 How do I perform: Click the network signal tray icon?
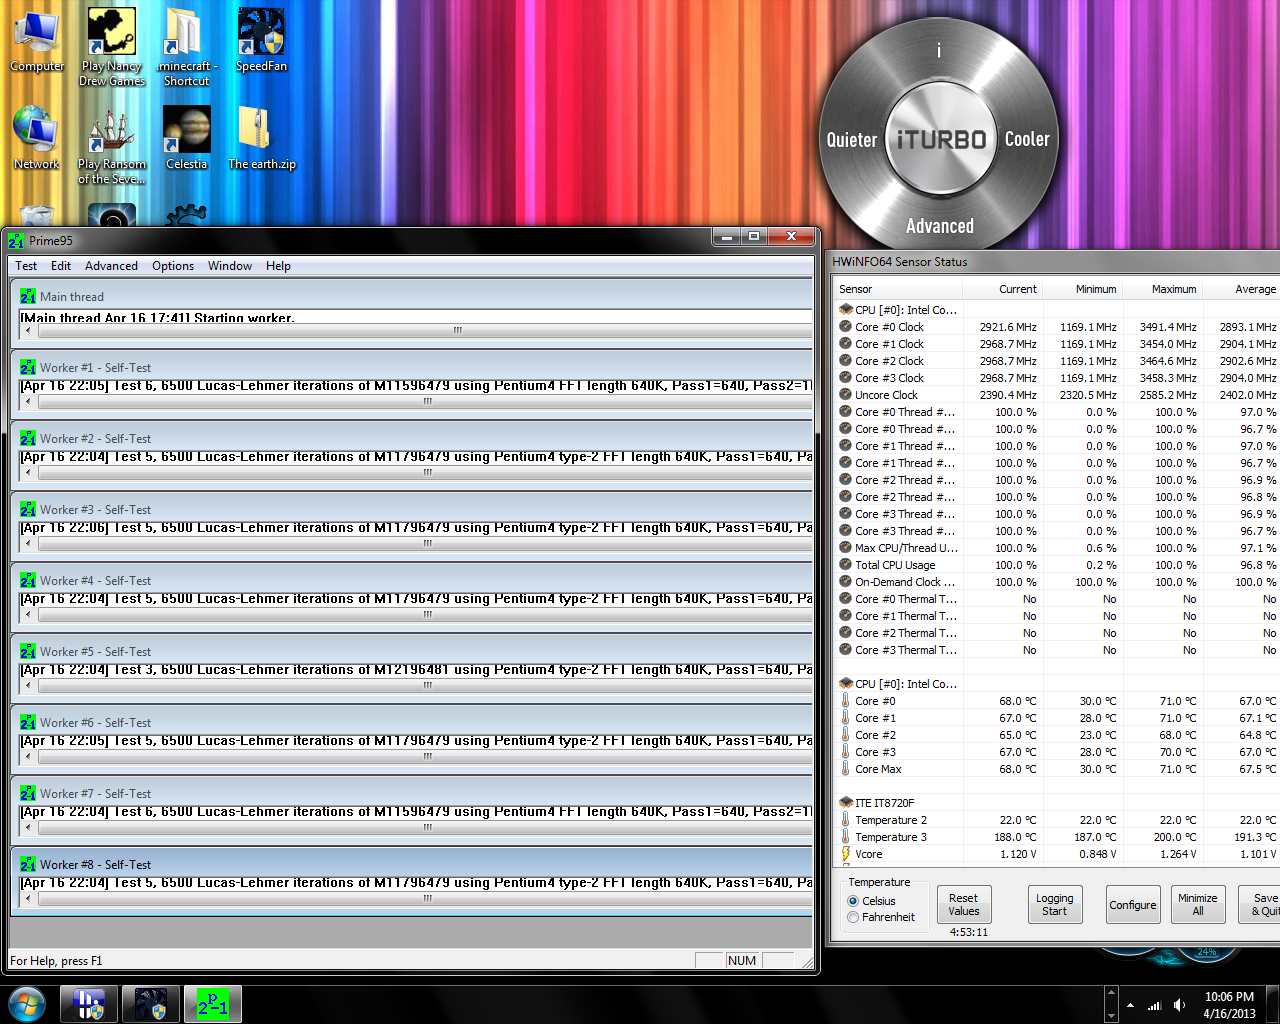1154,1005
